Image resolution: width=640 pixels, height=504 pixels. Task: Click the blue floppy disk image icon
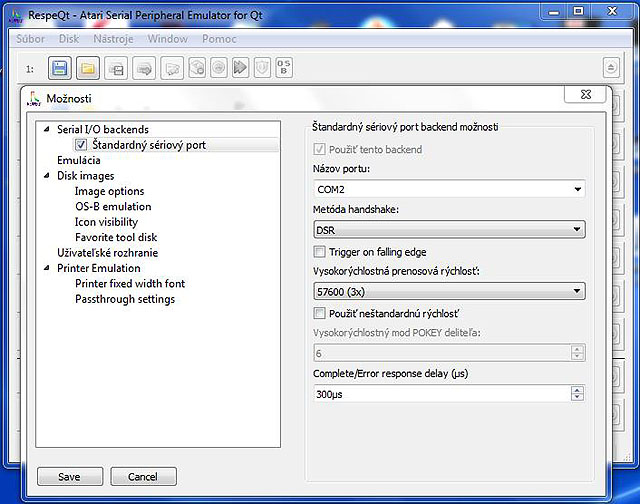[60, 68]
